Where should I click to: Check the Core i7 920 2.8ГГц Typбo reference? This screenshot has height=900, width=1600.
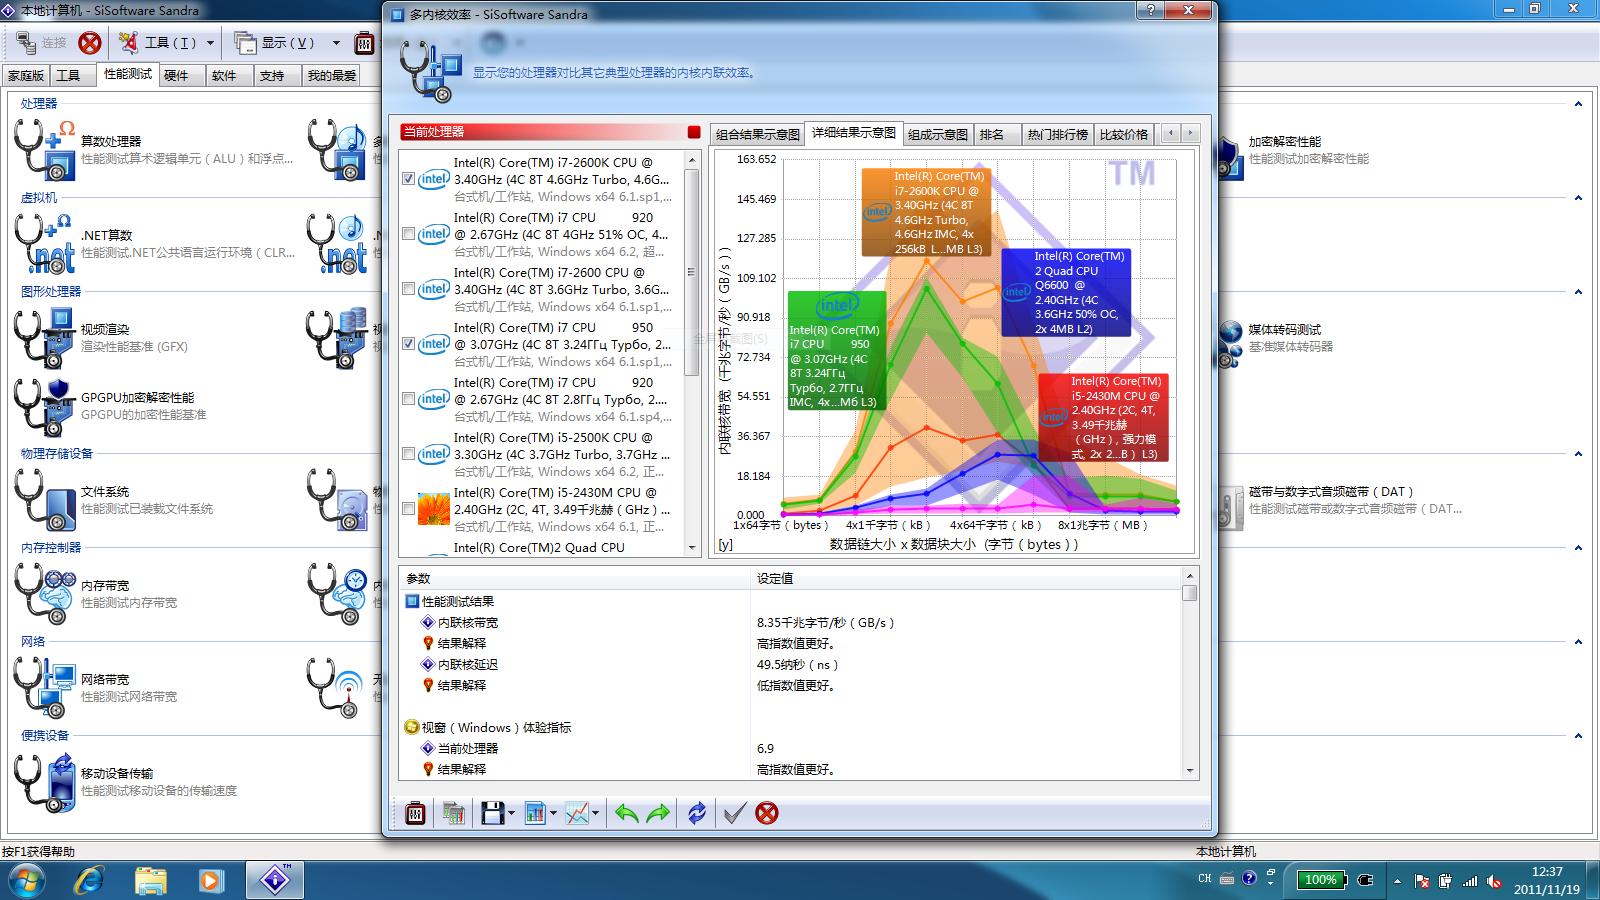(408, 399)
